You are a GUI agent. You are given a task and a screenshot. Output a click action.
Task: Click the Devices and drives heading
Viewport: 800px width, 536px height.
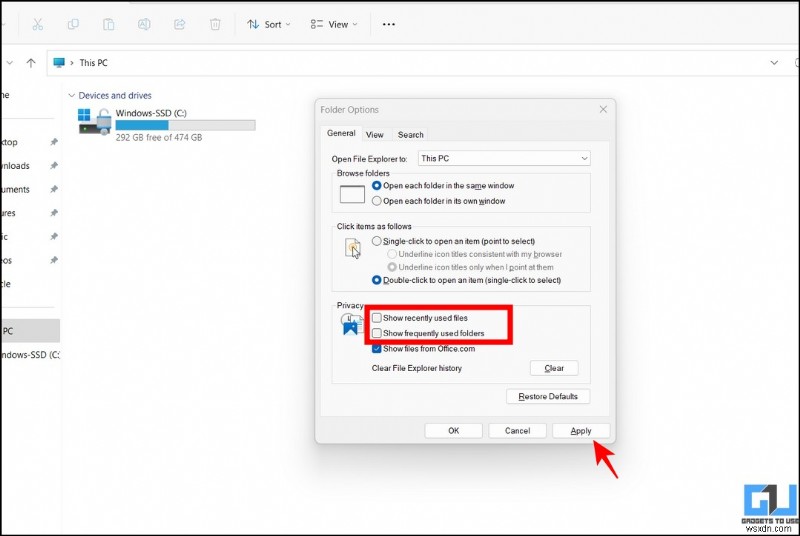click(x=115, y=95)
